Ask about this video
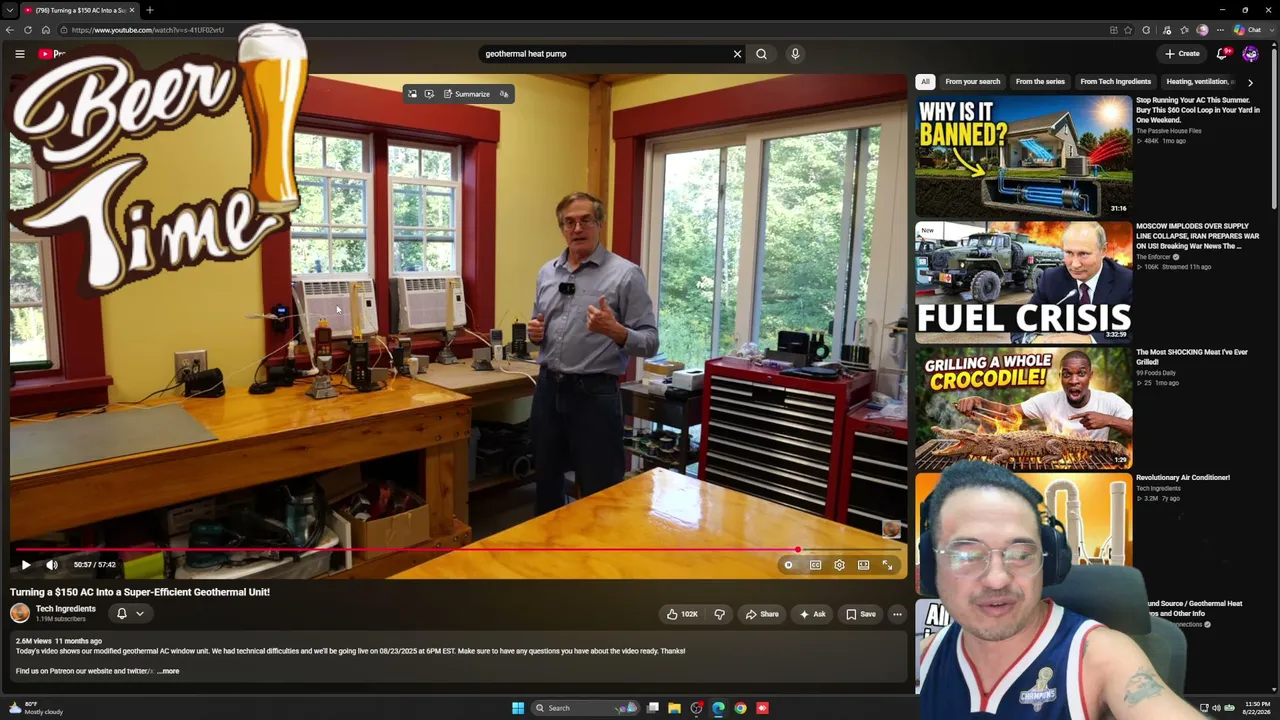Screen dimensions: 1280x720 coord(812,614)
